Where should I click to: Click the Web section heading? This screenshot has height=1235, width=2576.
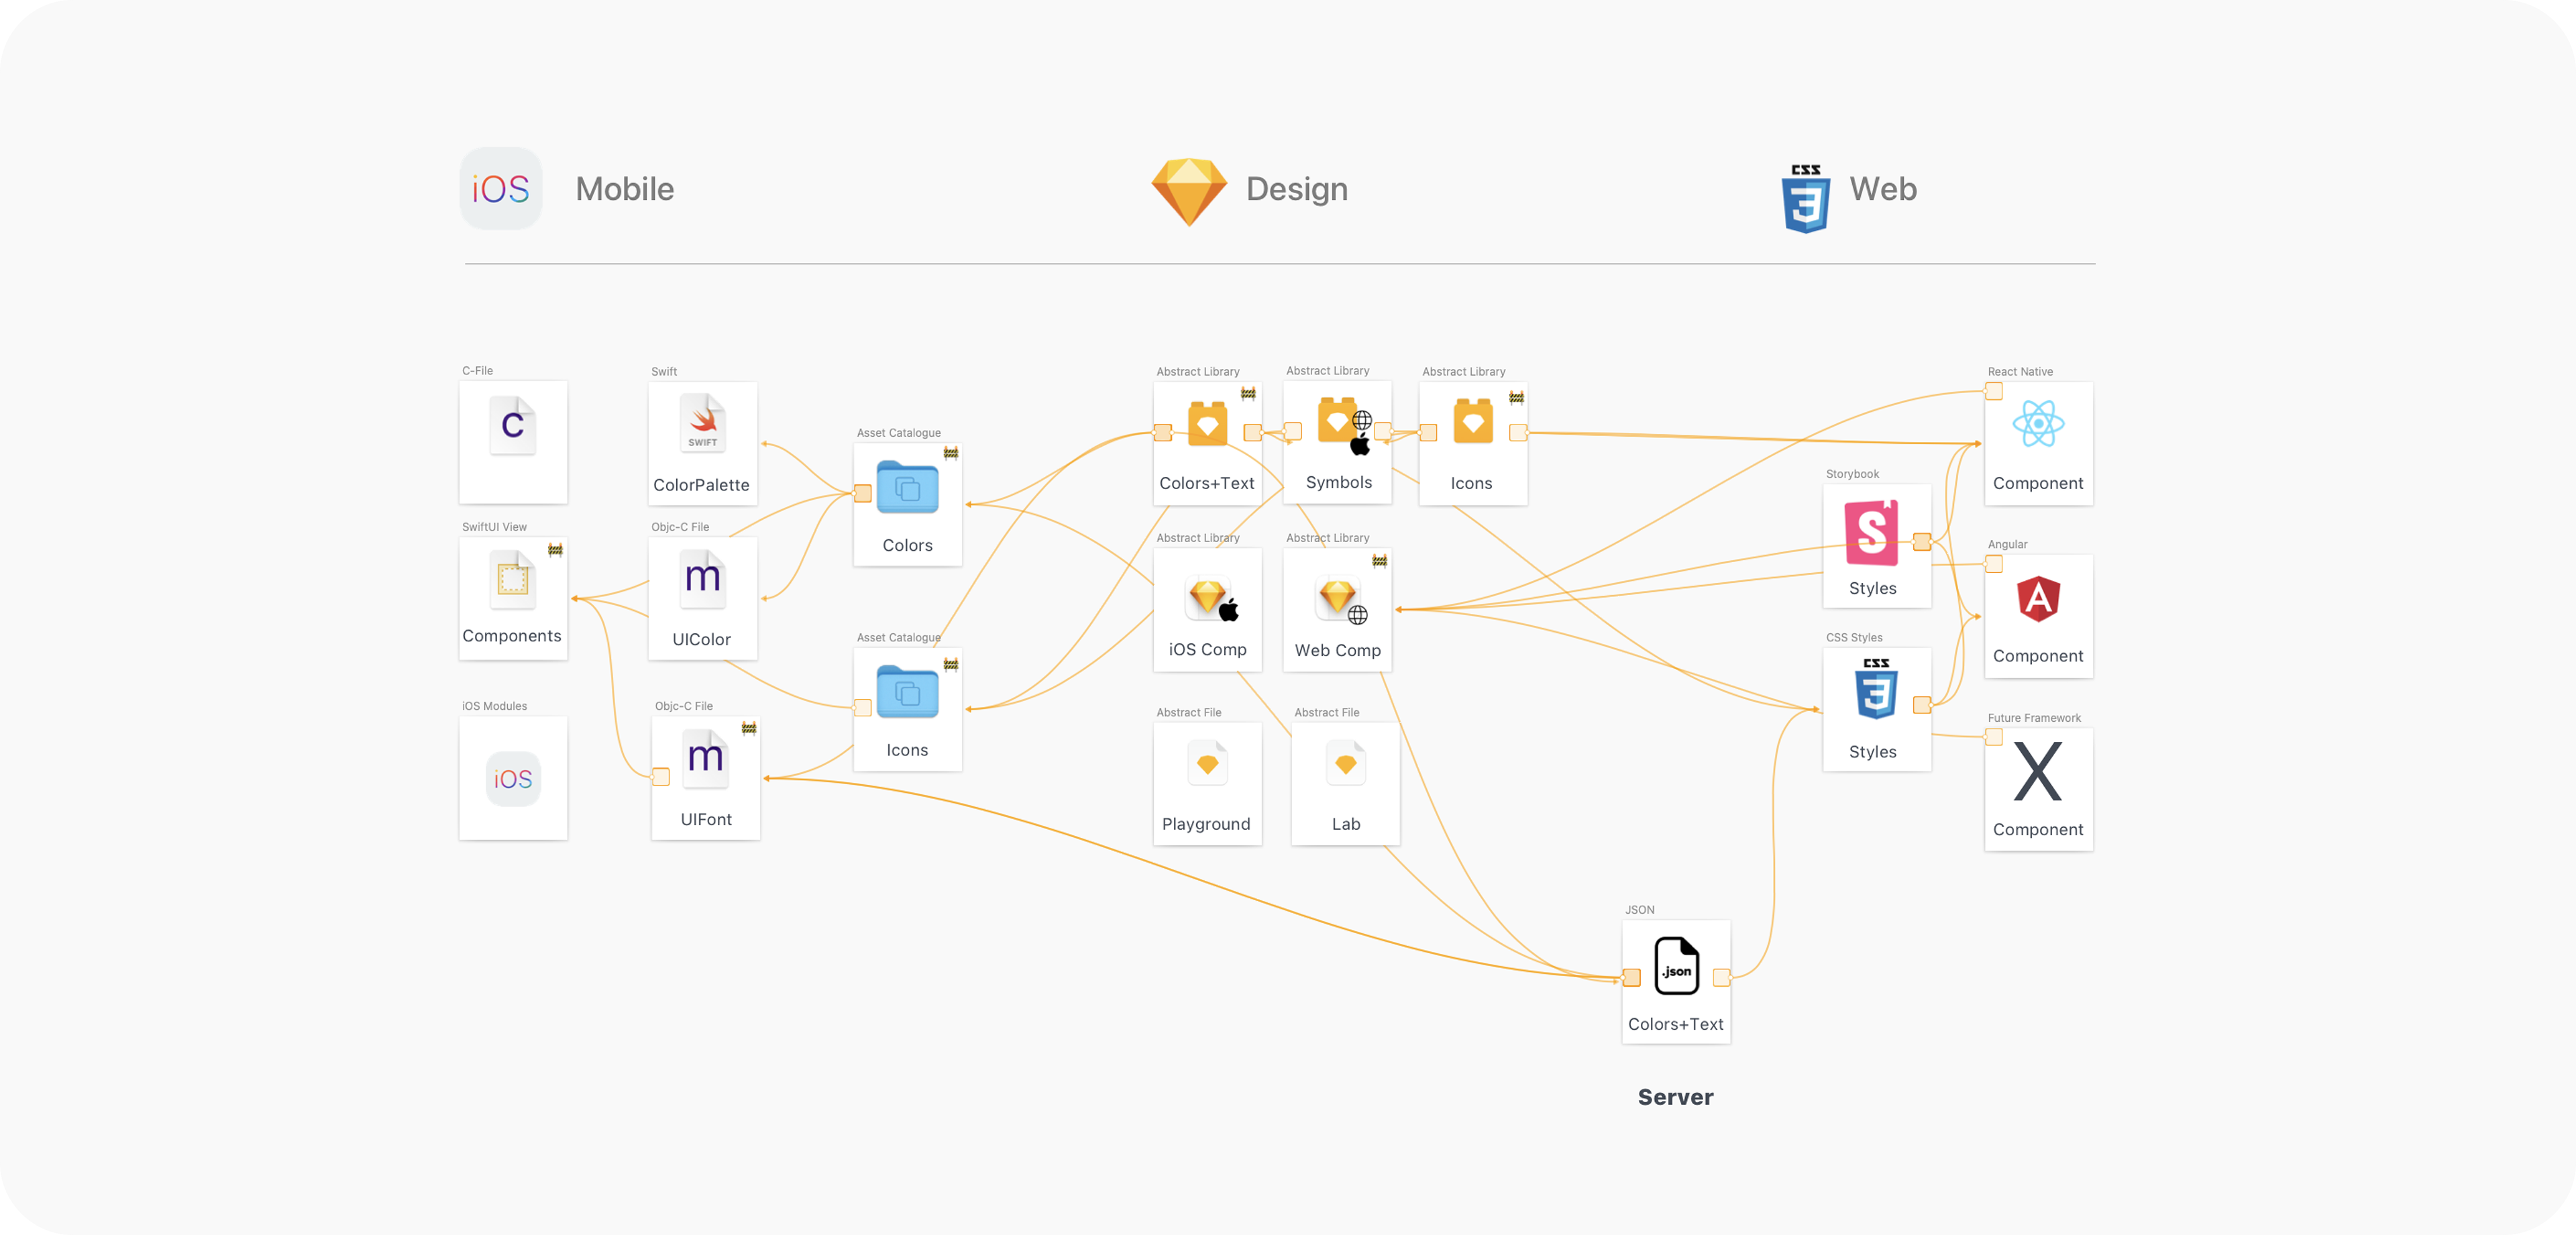point(1883,189)
